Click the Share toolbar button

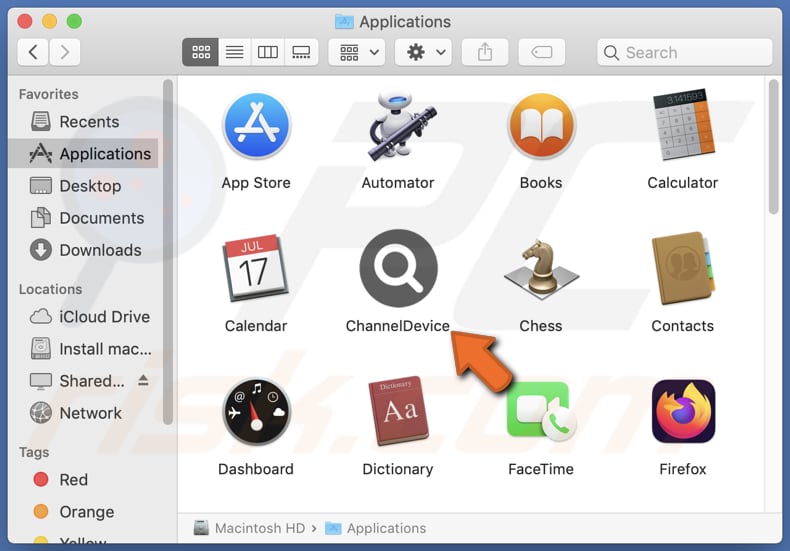click(x=485, y=52)
